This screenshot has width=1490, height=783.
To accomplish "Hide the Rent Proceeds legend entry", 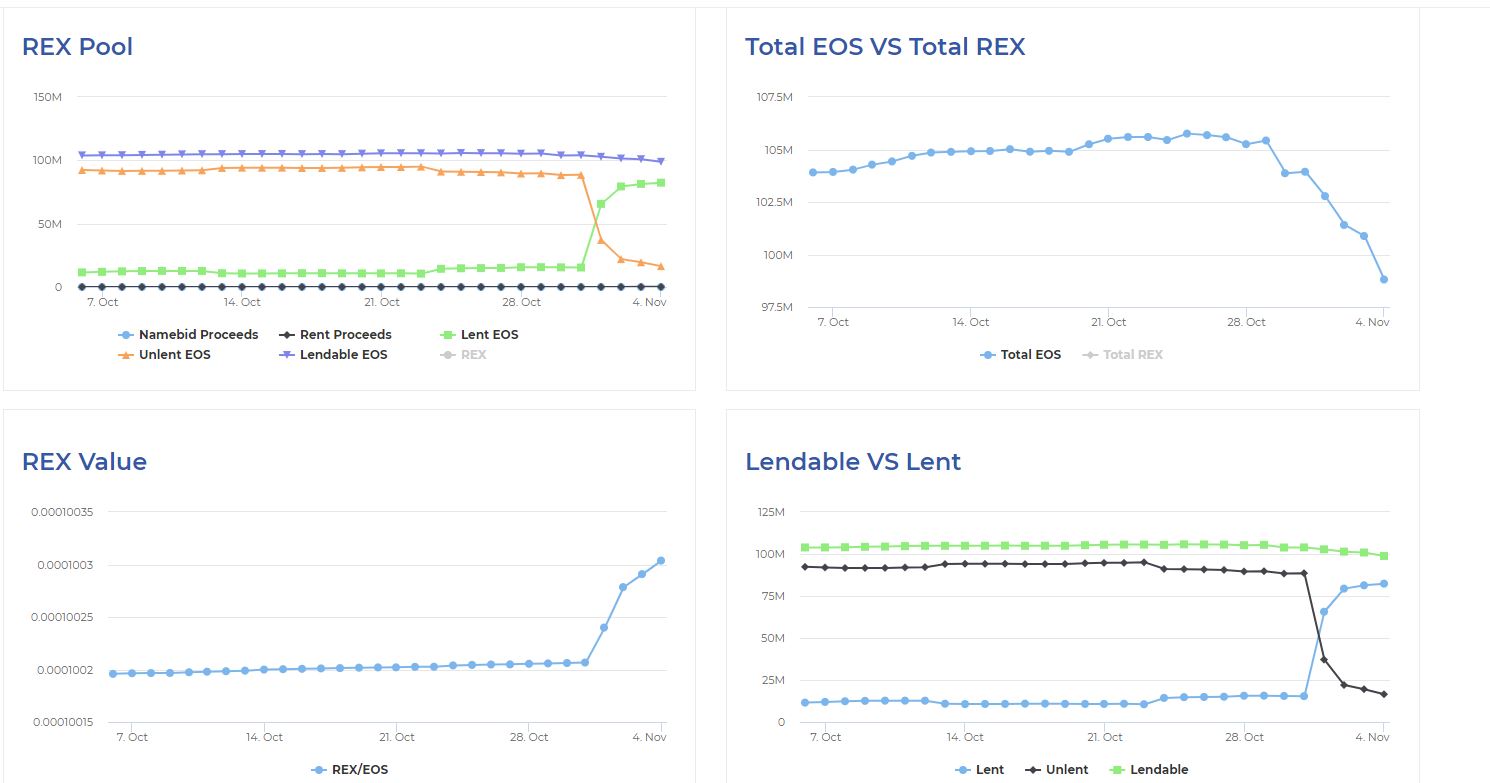I will pos(335,335).
